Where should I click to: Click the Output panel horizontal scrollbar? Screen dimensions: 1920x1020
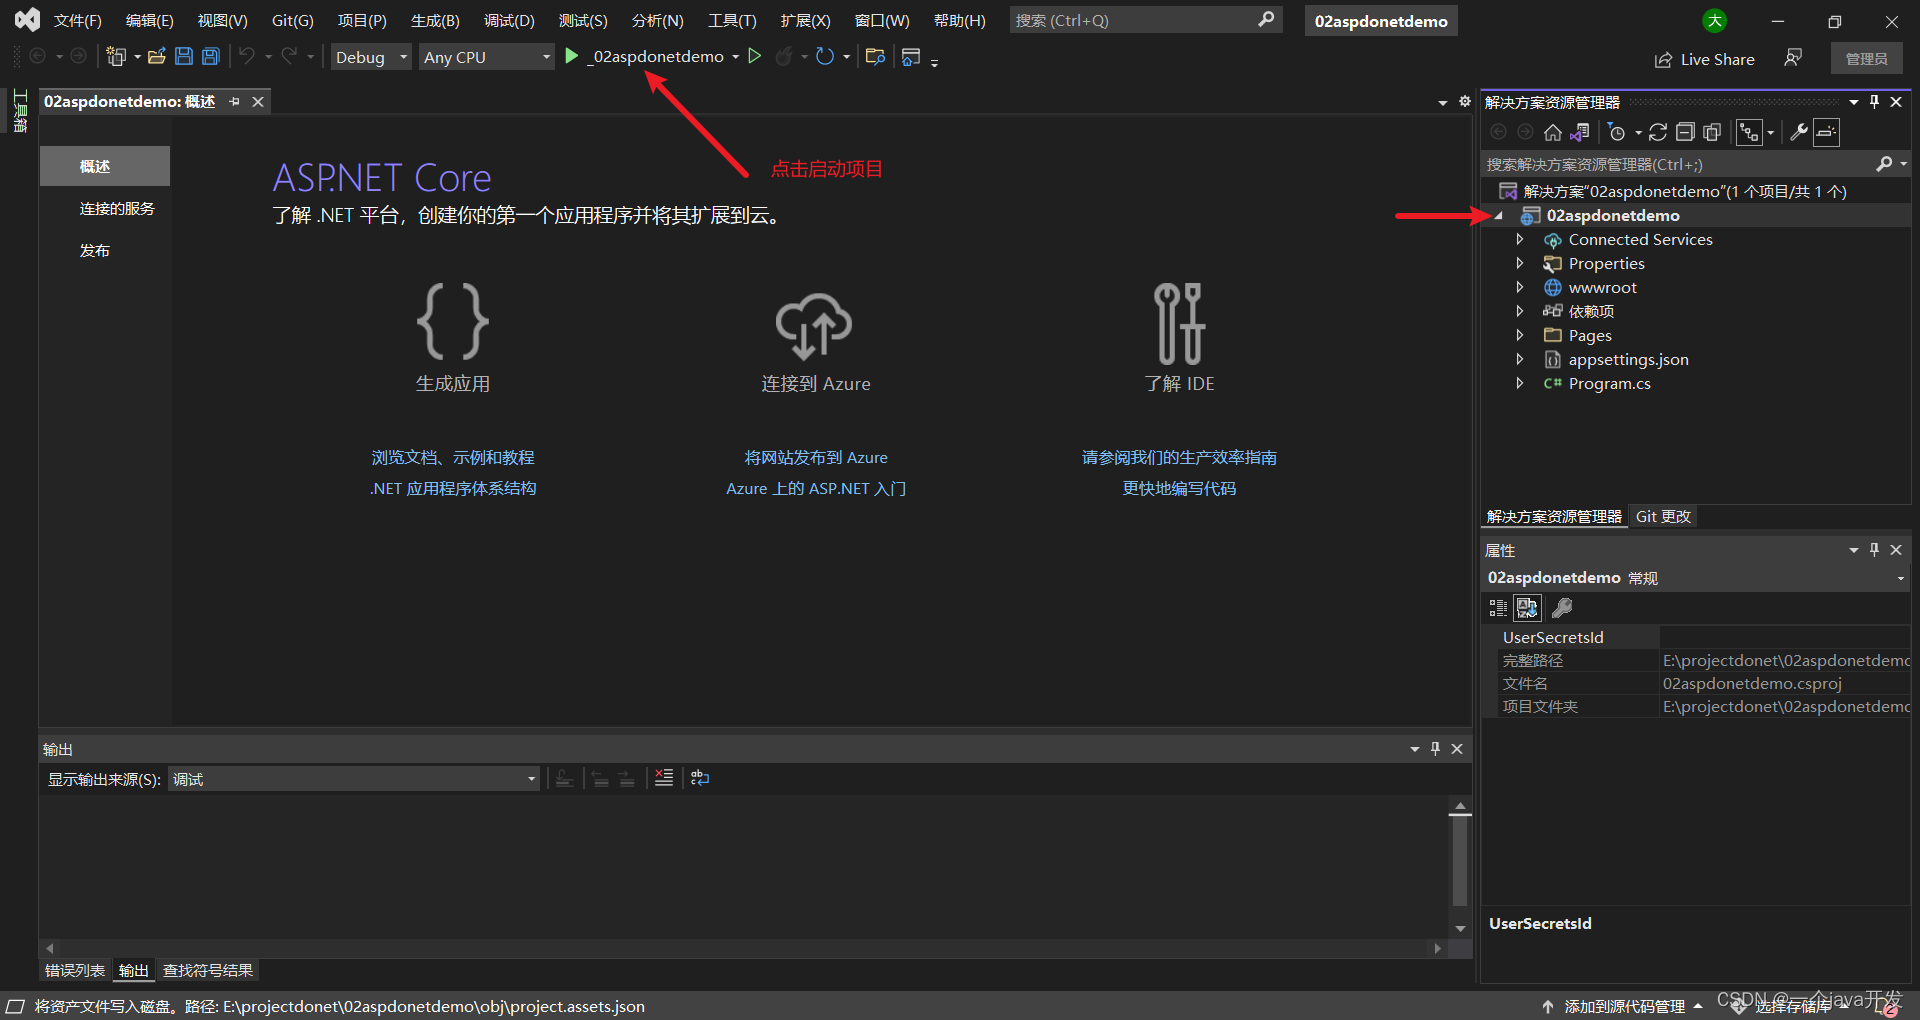point(743,948)
